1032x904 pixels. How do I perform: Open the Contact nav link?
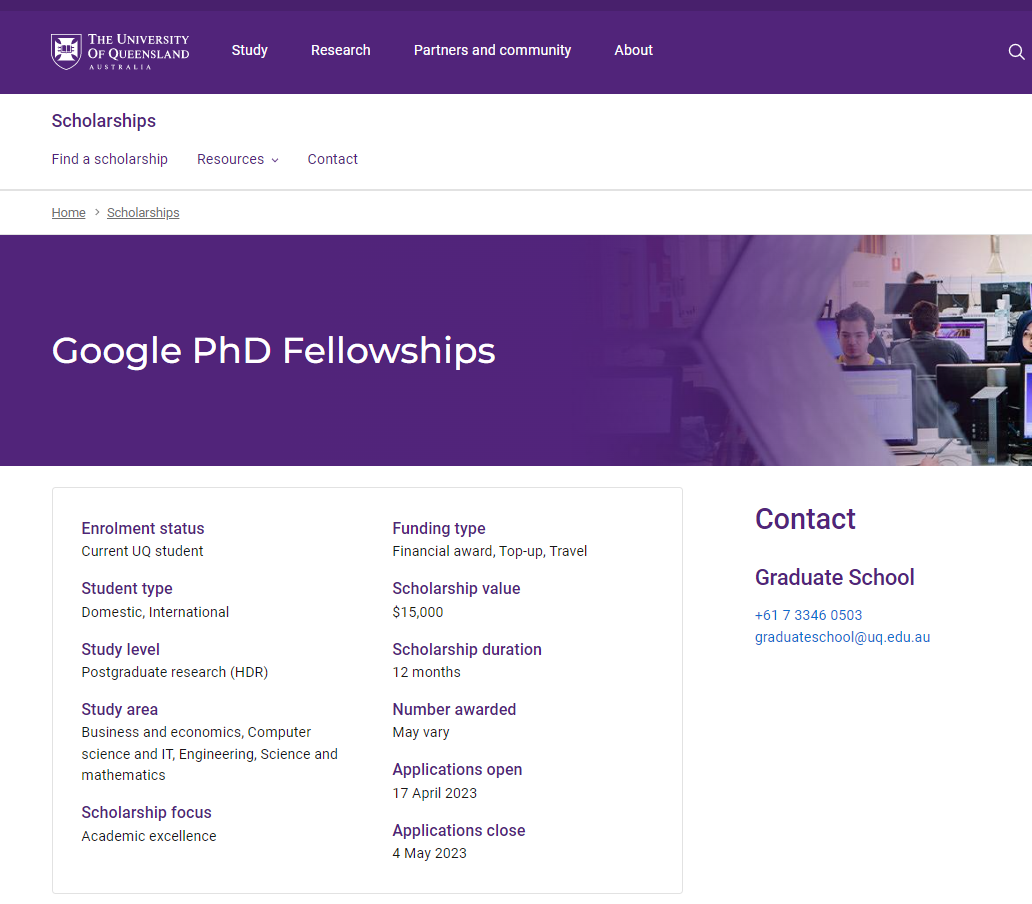(332, 159)
